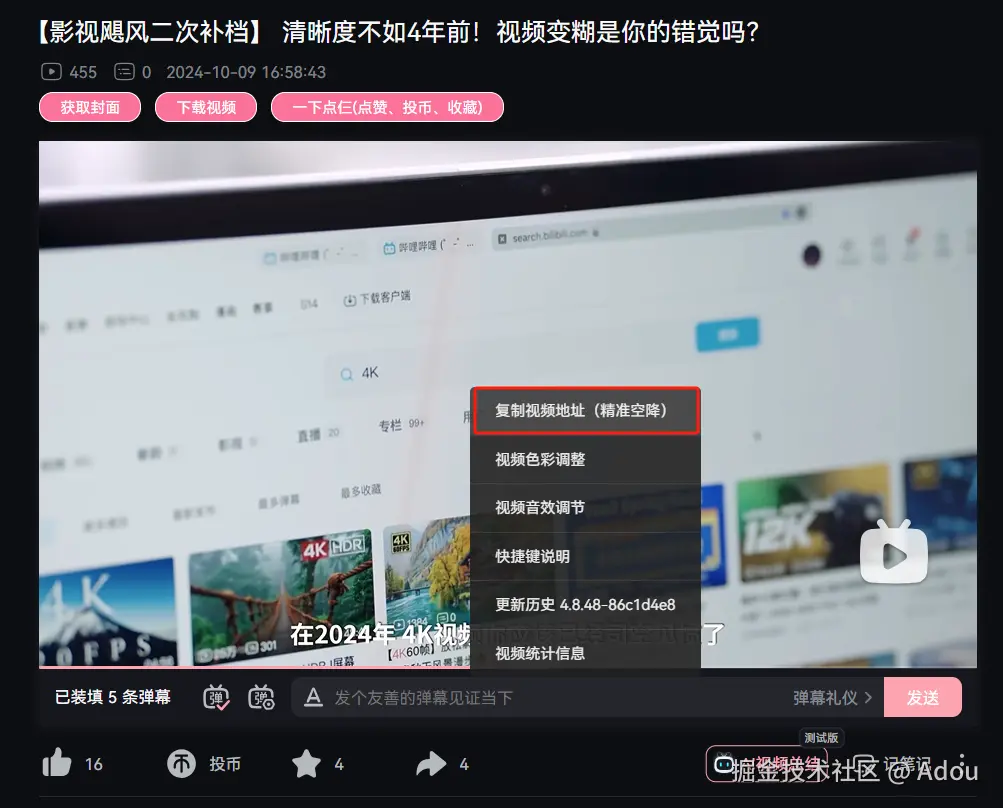Click the 获取封面 button
The height and width of the screenshot is (808, 1003).
pos(89,107)
